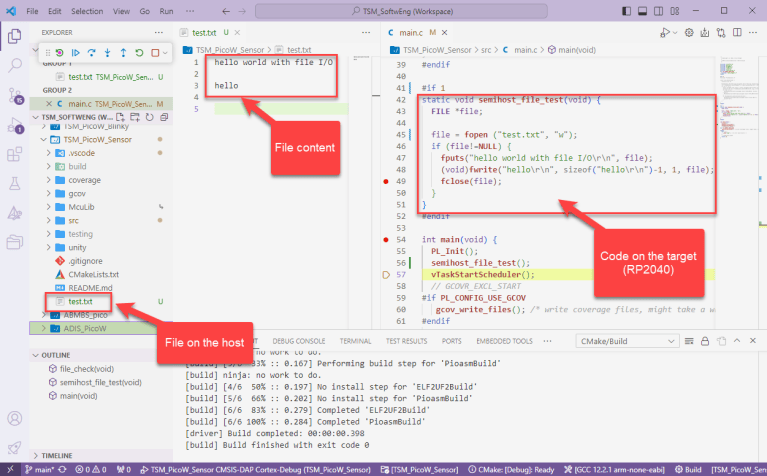Open the Extensions view
767x476 pixels.
point(15,155)
